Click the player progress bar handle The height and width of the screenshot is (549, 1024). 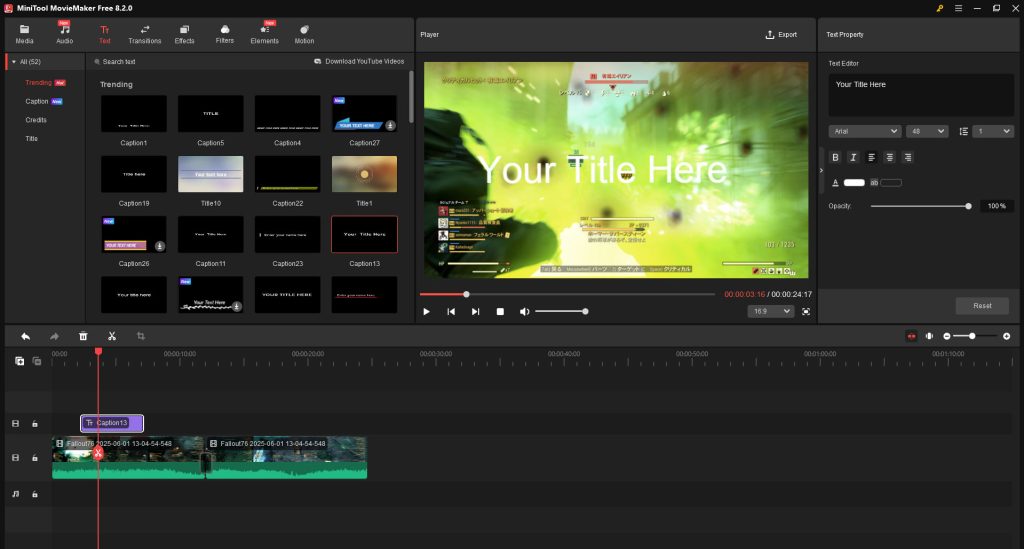point(466,294)
